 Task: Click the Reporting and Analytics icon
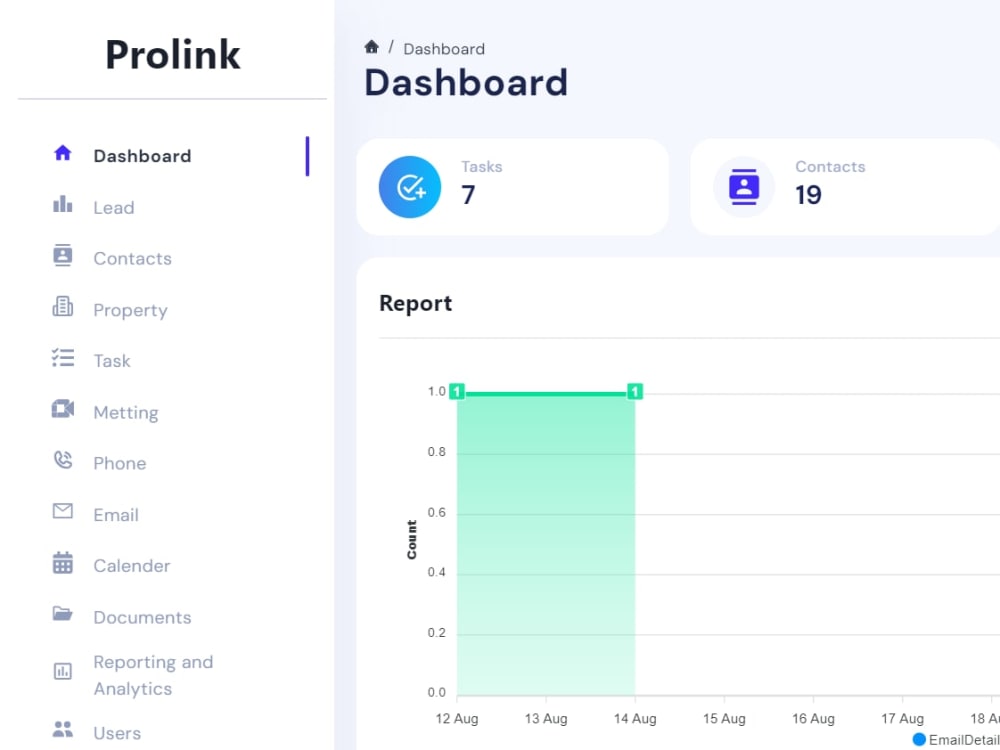click(62, 671)
